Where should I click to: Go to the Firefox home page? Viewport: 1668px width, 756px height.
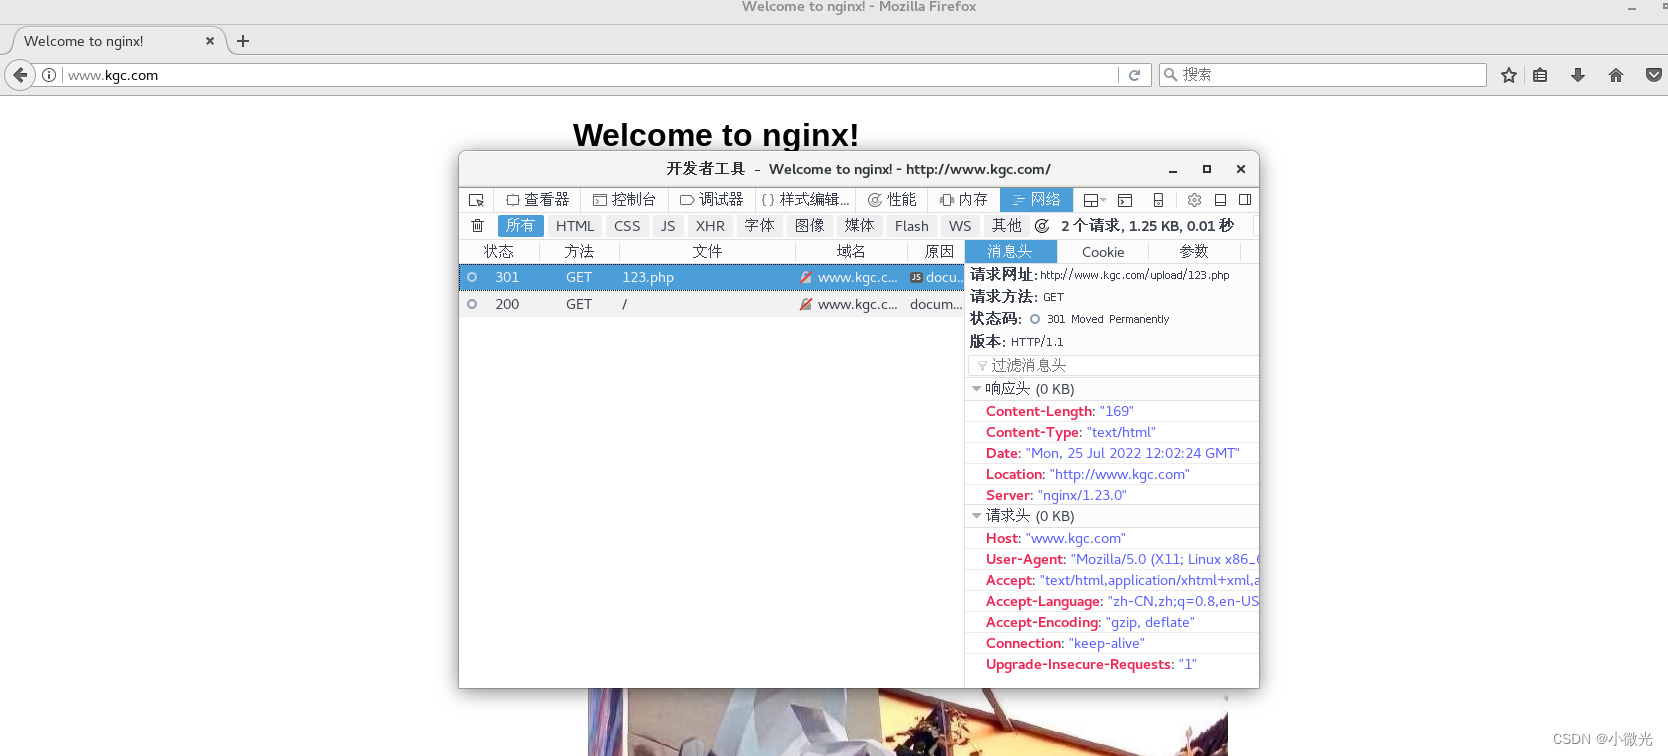[x=1616, y=75]
